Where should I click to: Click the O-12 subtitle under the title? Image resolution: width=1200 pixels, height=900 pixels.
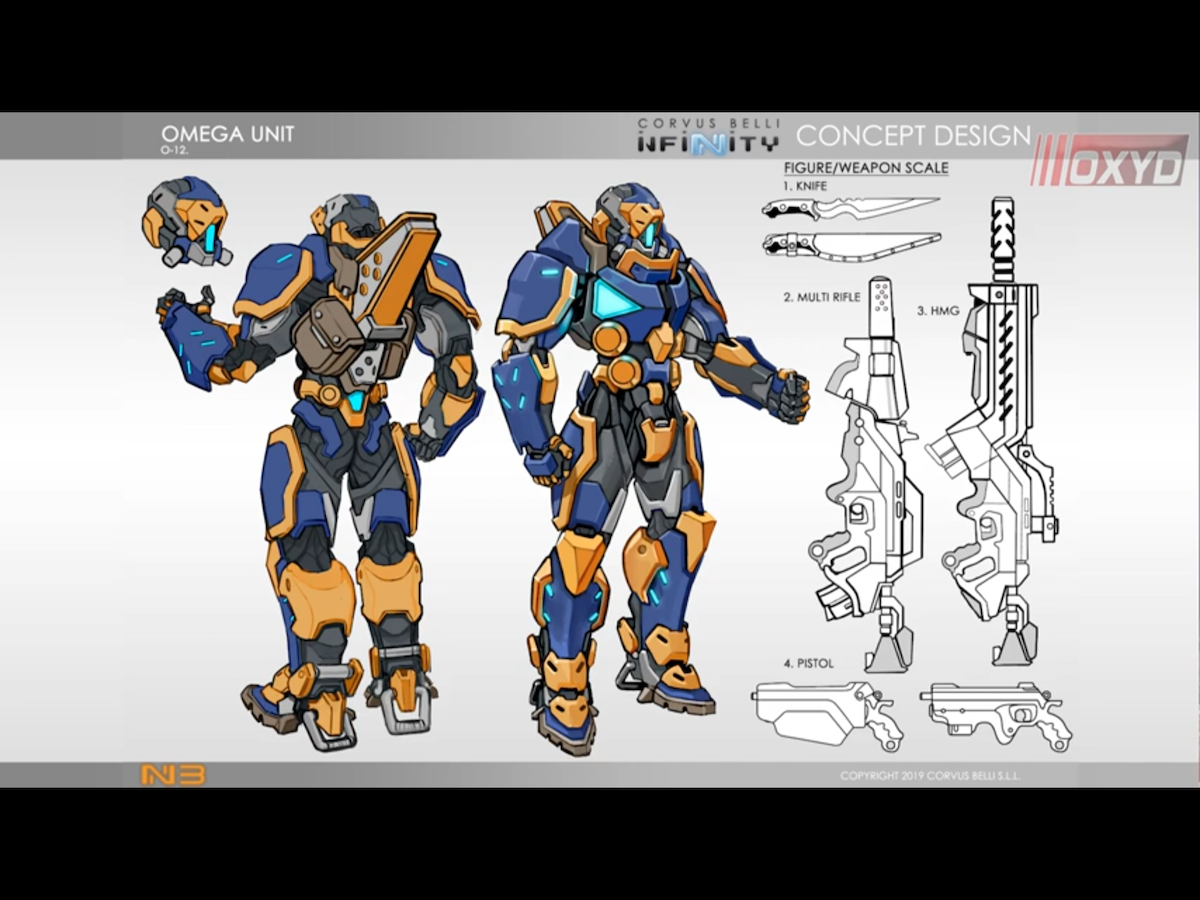click(174, 152)
